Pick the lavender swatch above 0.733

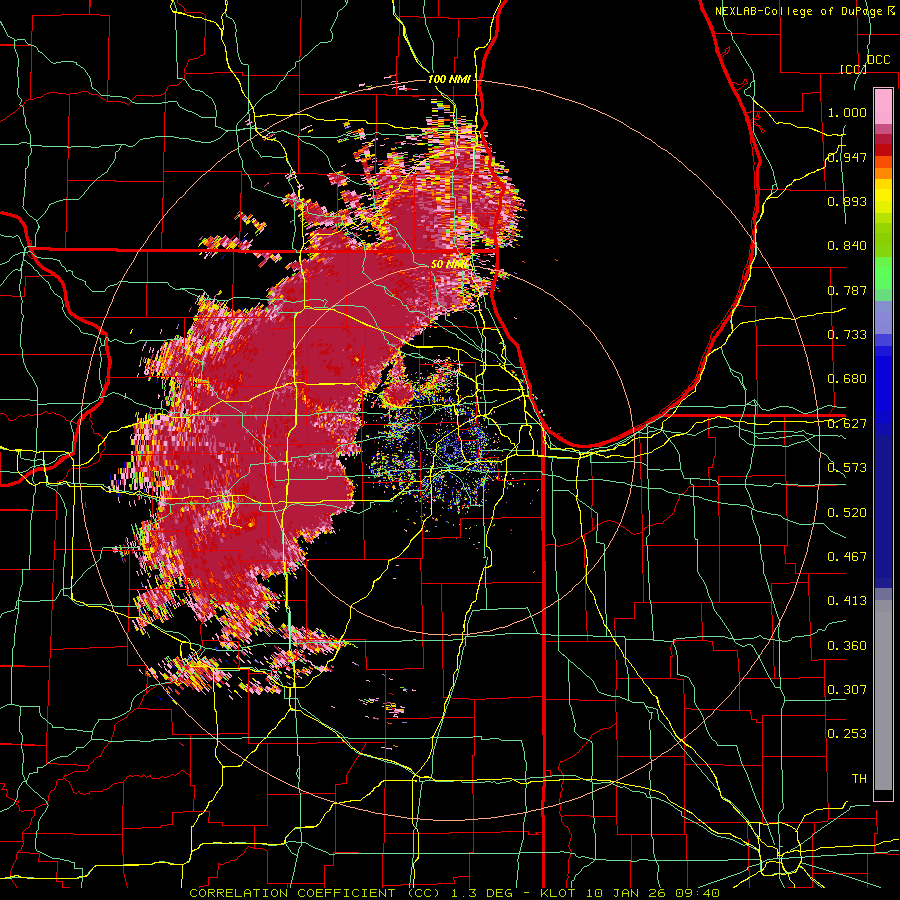tap(883, 317)
